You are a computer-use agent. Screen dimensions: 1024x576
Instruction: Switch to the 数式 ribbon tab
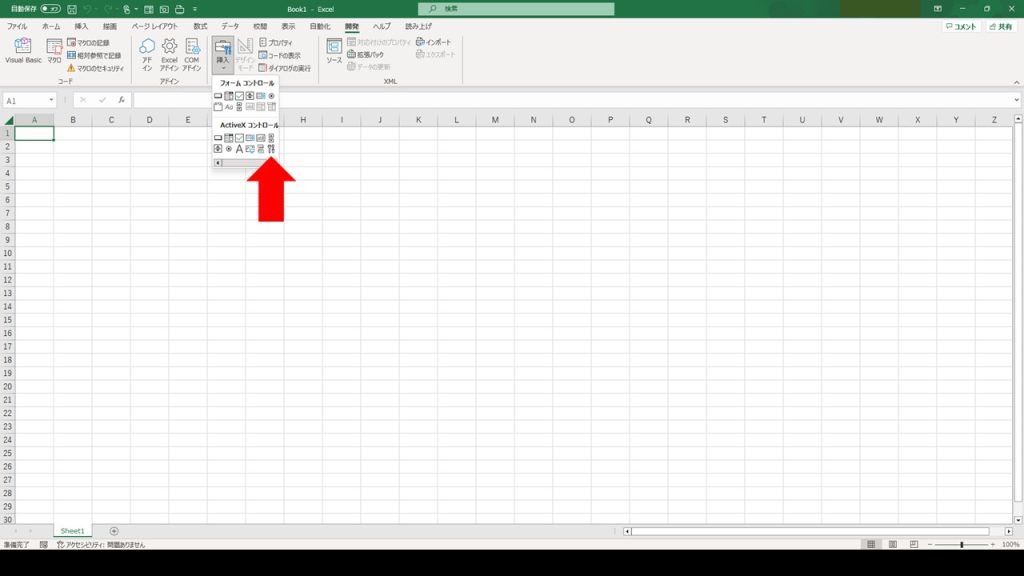pos(200,26)
